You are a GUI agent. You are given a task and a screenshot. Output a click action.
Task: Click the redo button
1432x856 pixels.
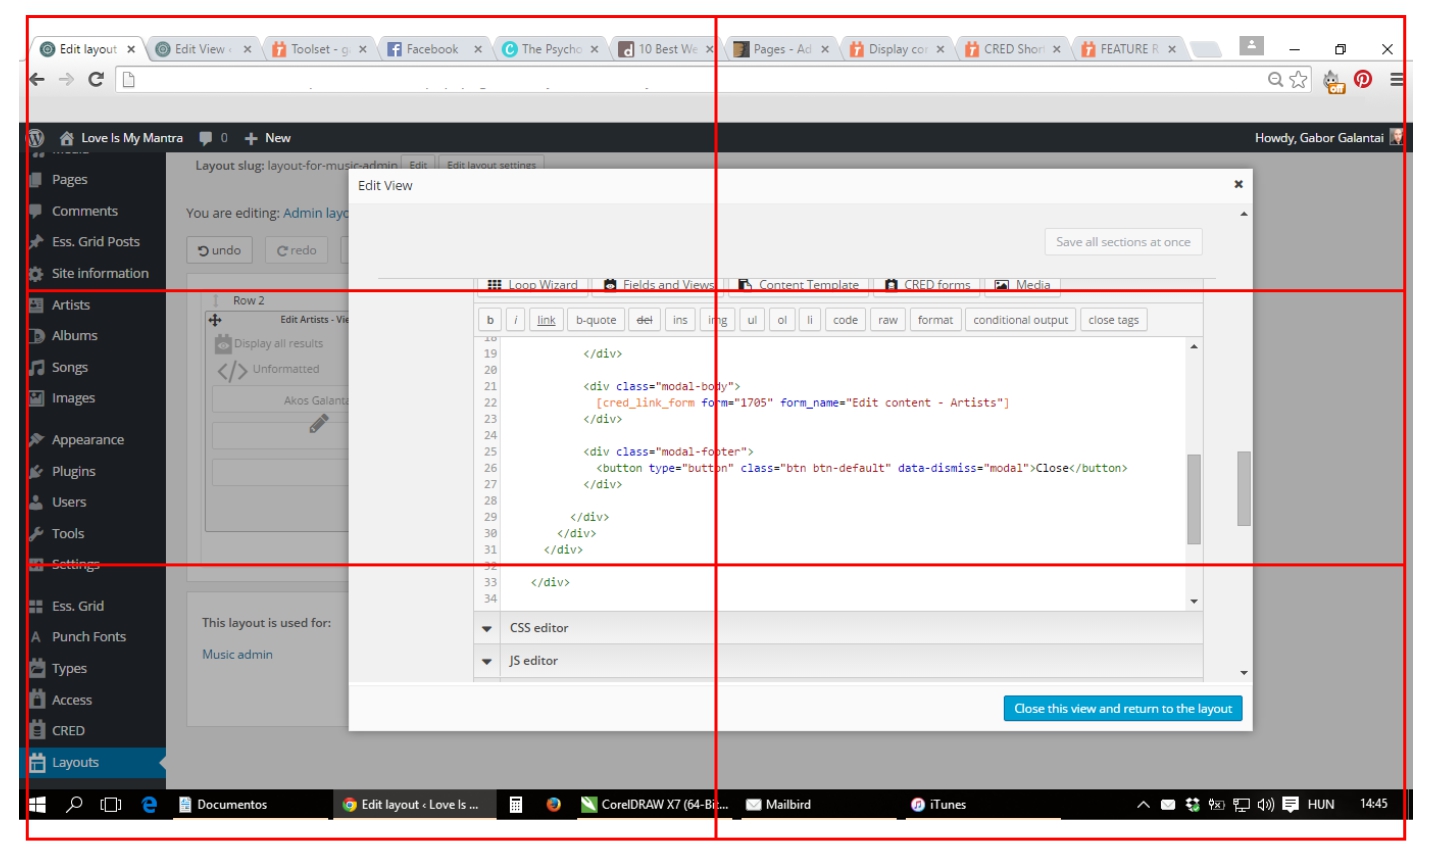pos(297,250)
